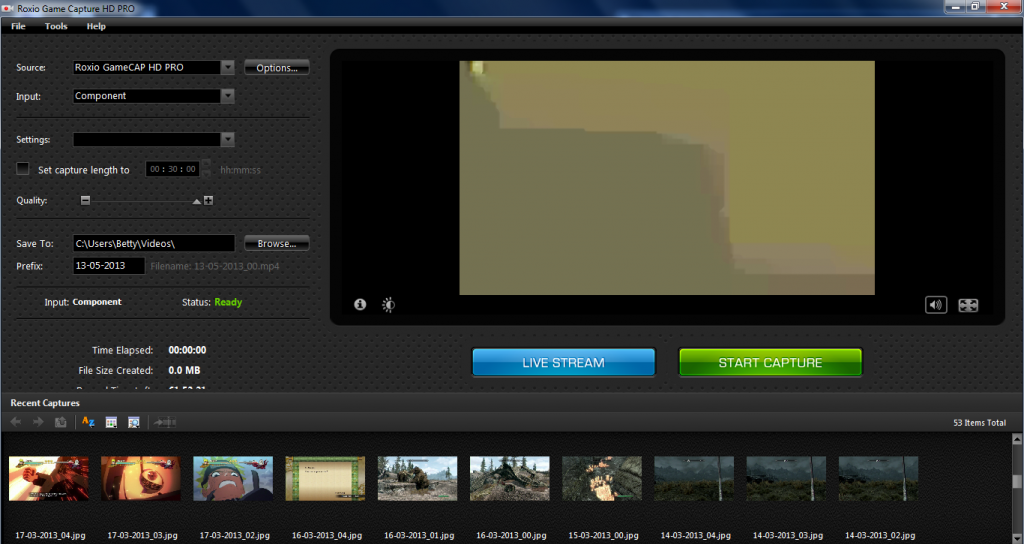The image size is (1024, 544).
Task: Click the Browse... button
Action: coord(277,243)
